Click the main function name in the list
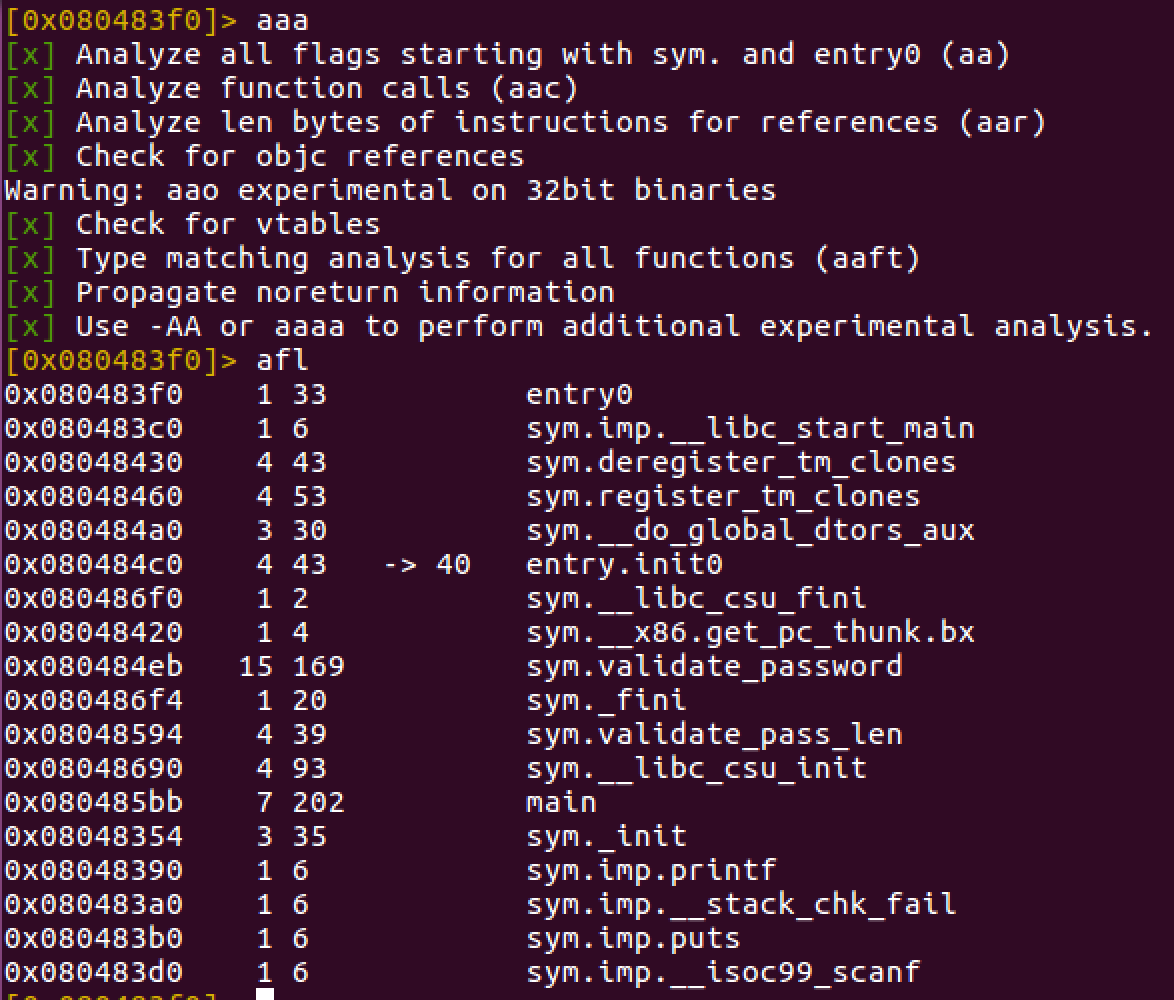This screenshot has height=1000, width=1174. click(x=561, y=802)
